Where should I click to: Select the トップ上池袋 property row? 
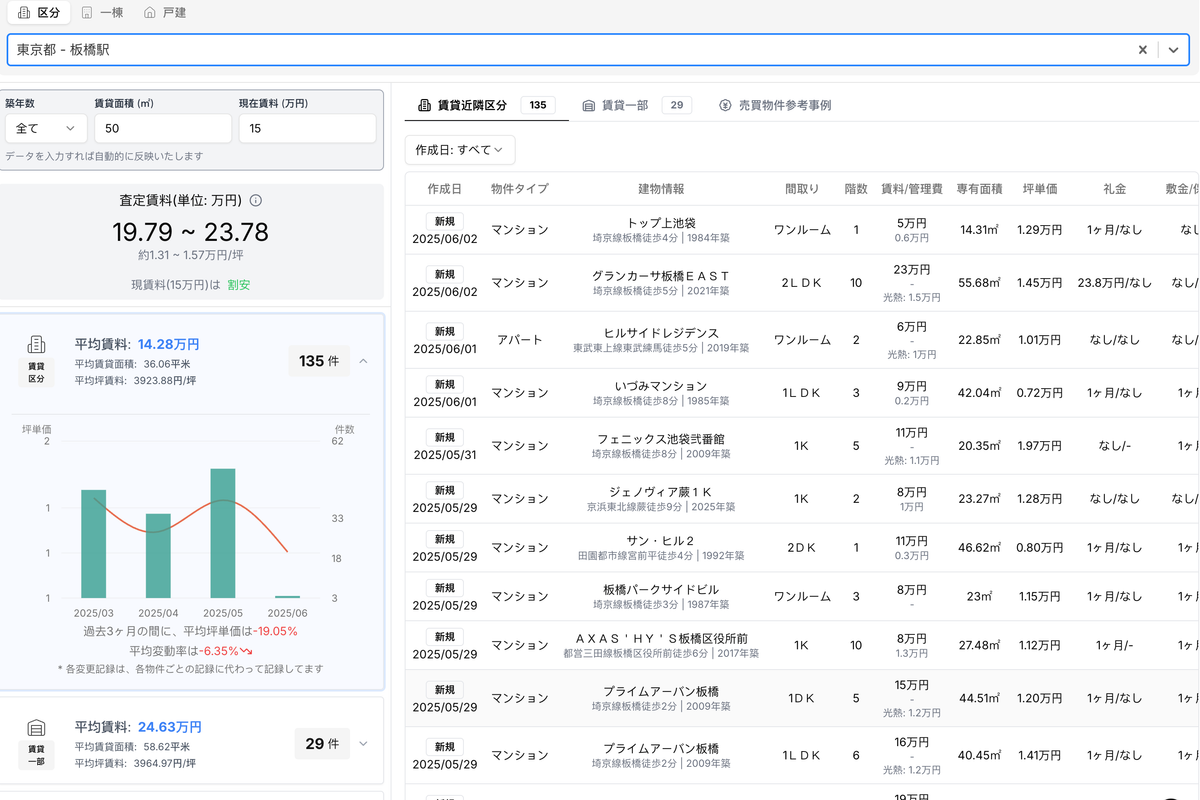(x=802, y=230)
